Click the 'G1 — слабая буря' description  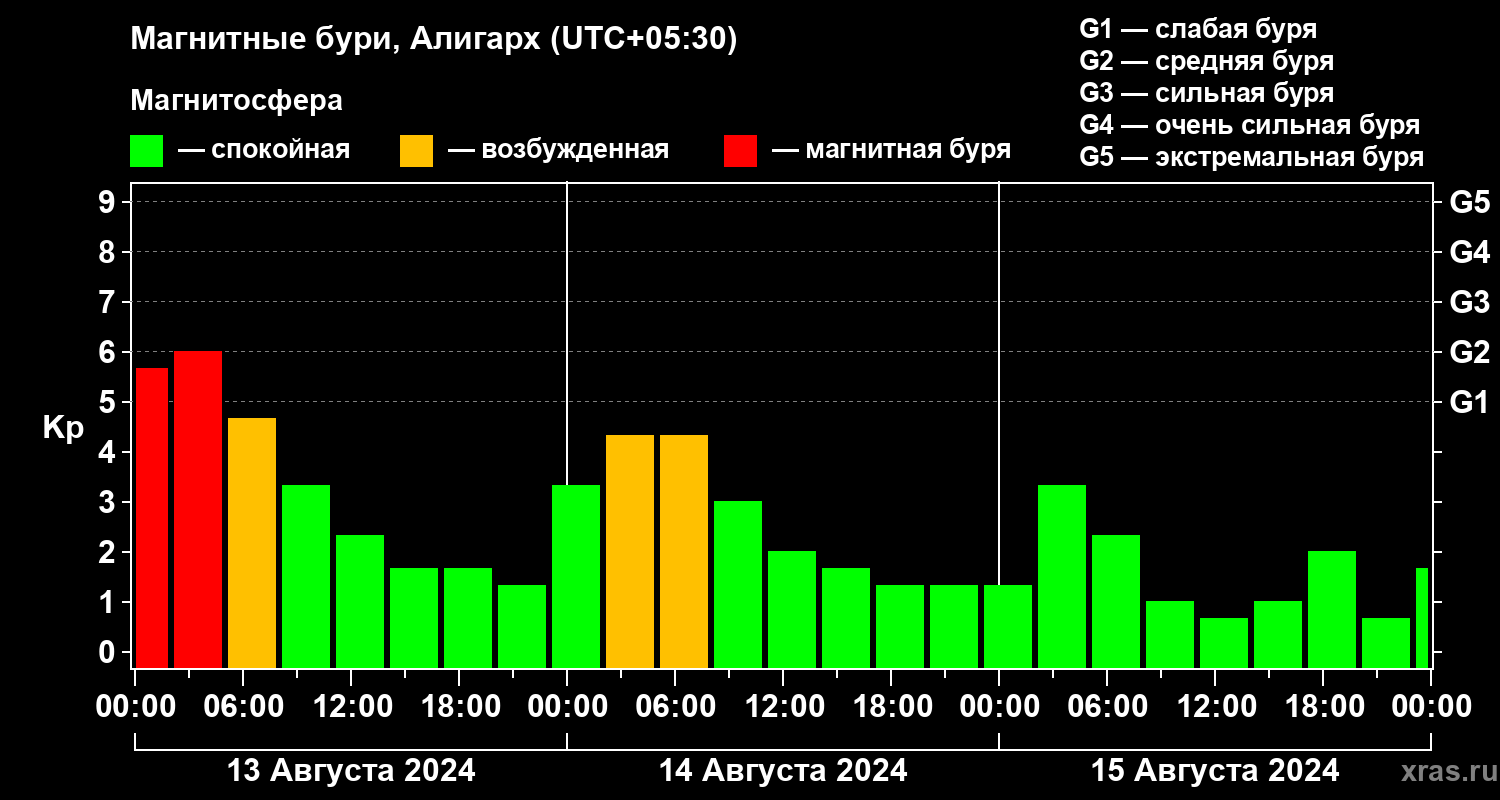(x=1198, y=29)
